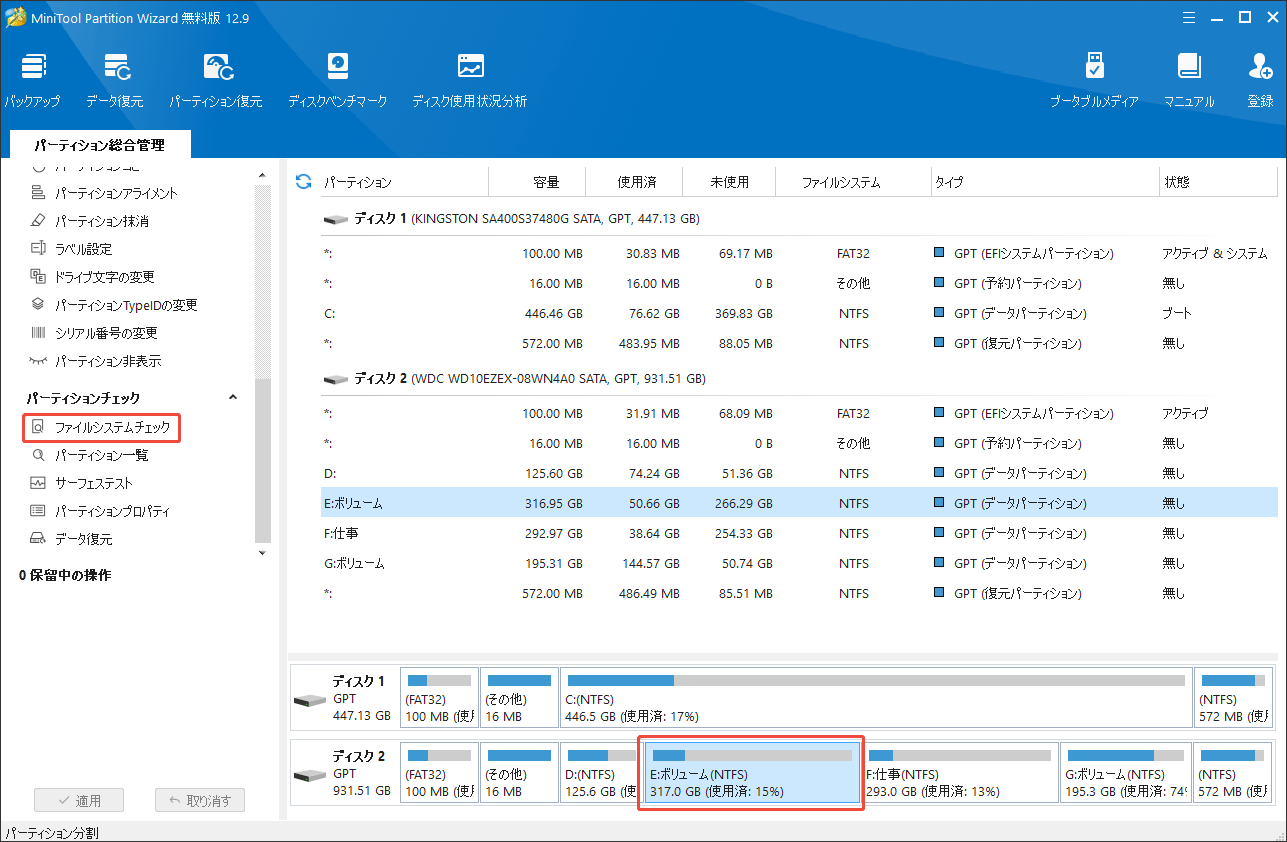
Task: Click the disabled 適用 button
Action: (x=78, y=800)
